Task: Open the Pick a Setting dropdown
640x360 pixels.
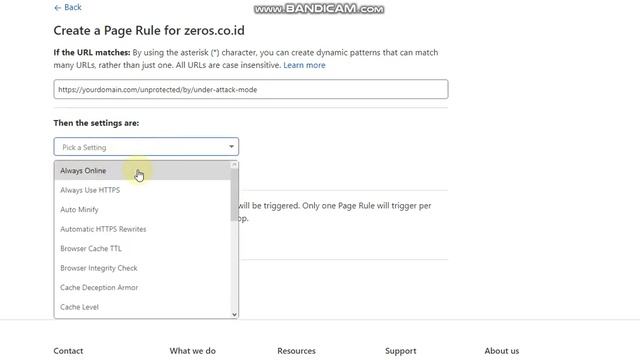Action: (x=146, y=147)
